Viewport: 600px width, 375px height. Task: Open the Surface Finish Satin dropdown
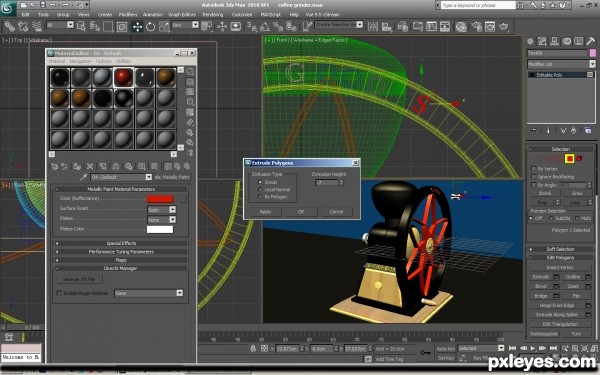(162, 210)
